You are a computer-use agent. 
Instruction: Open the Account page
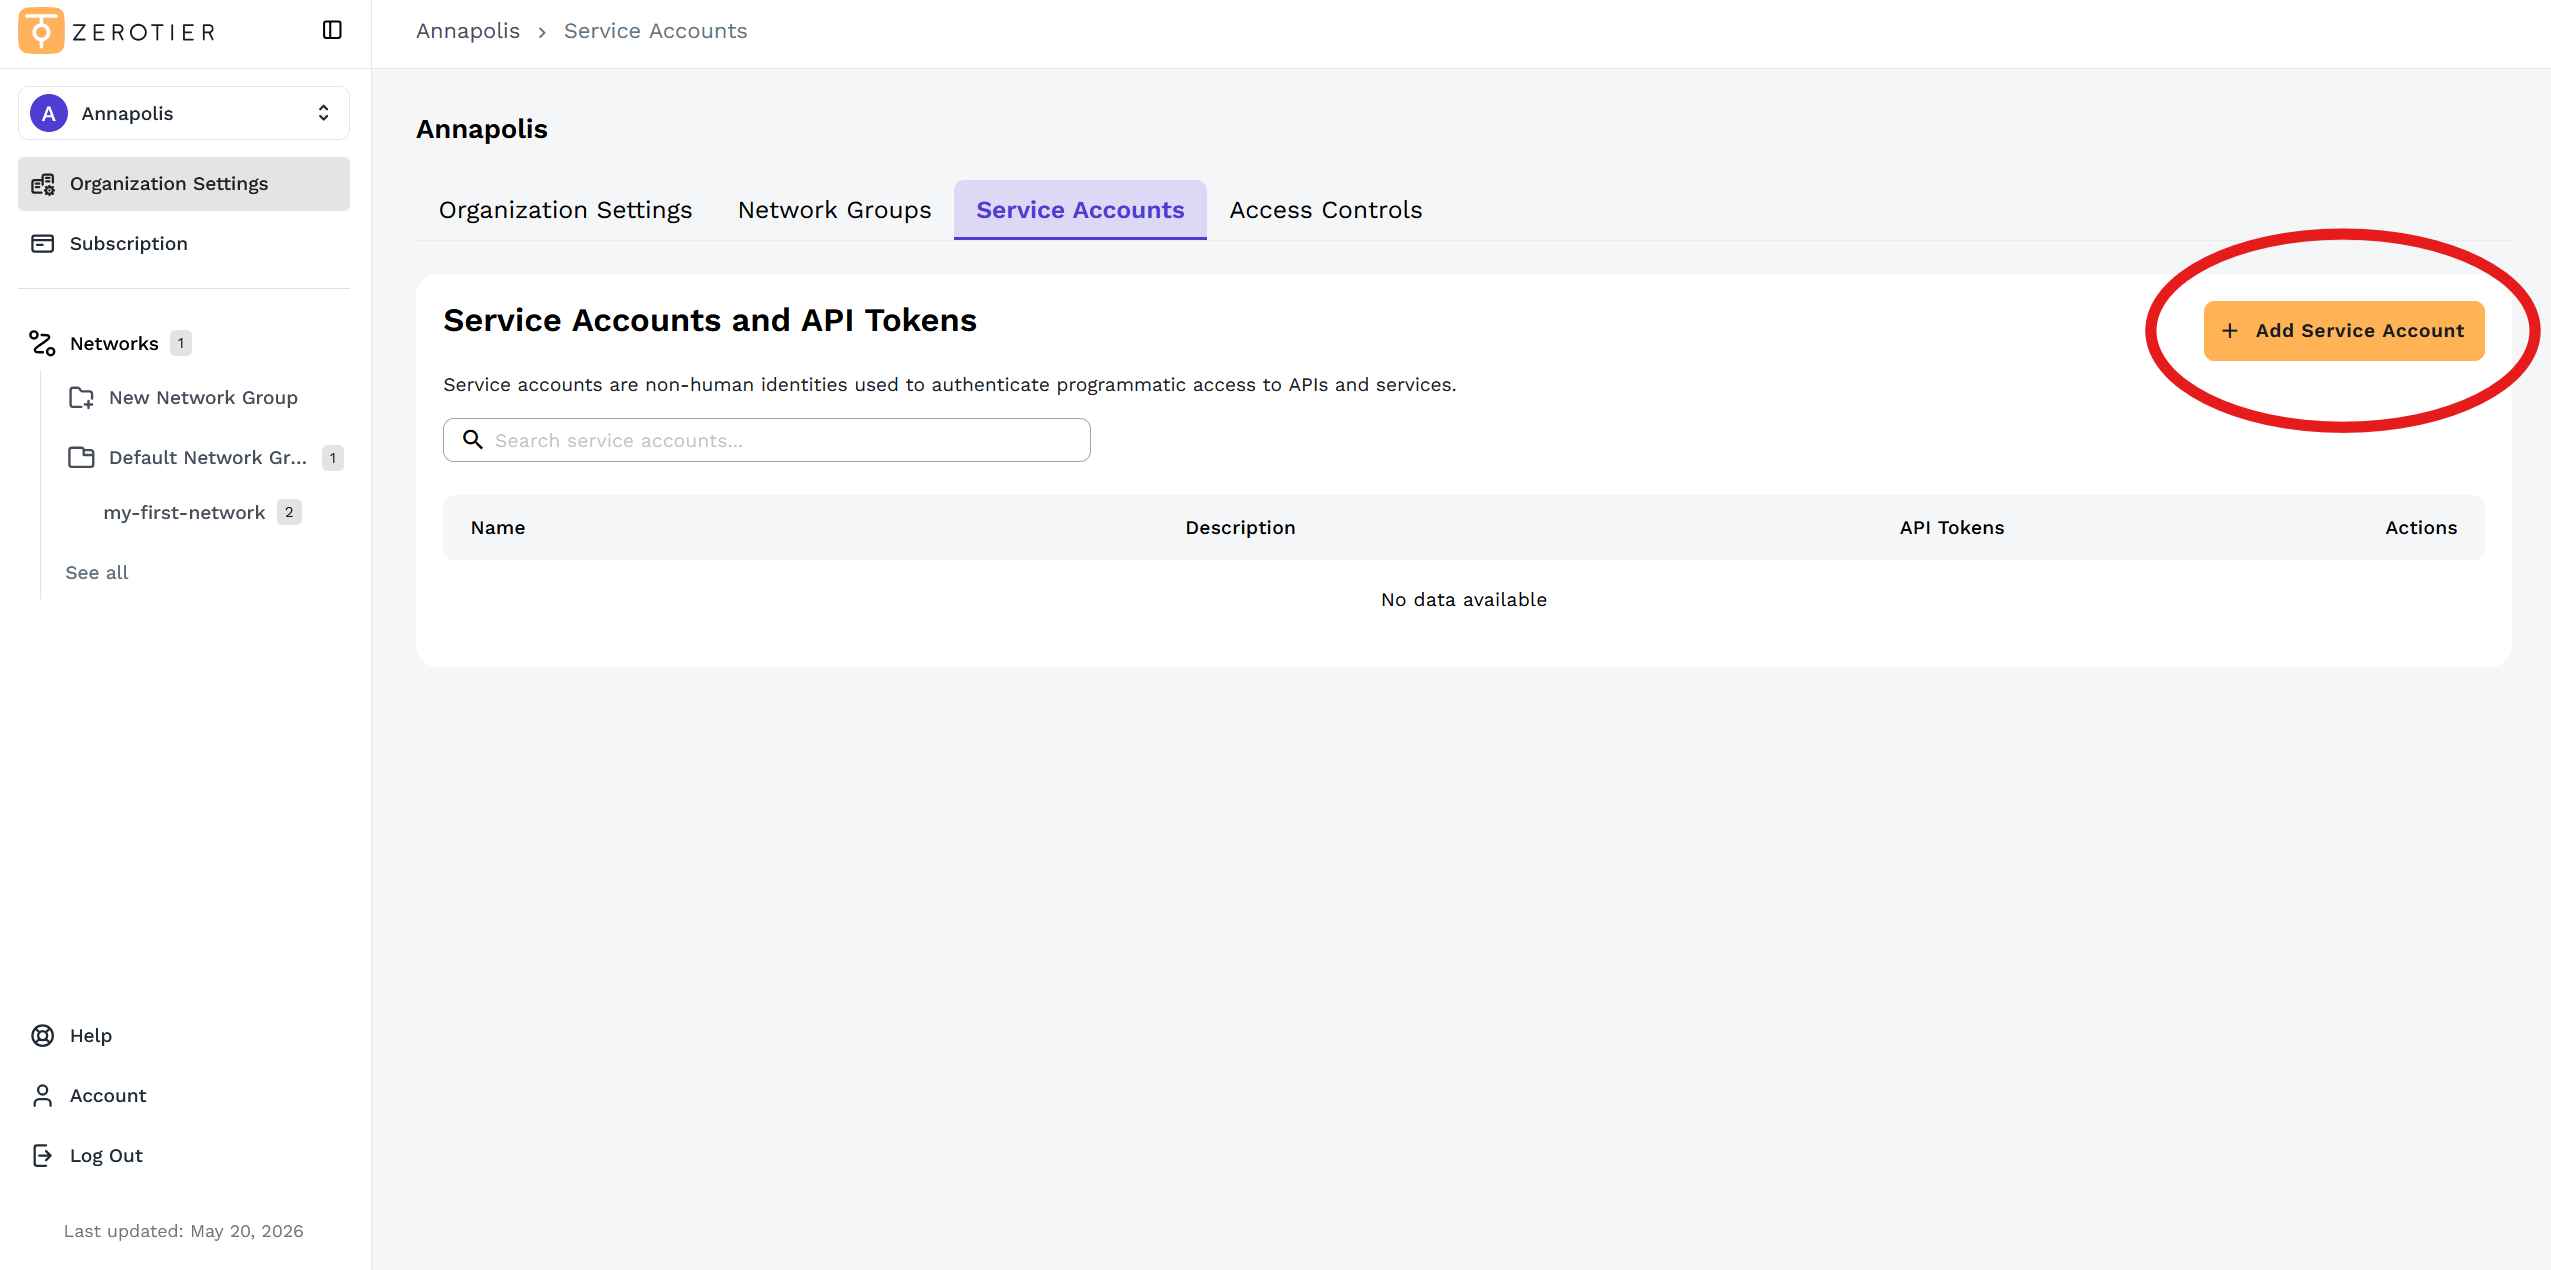[108, 1096]
